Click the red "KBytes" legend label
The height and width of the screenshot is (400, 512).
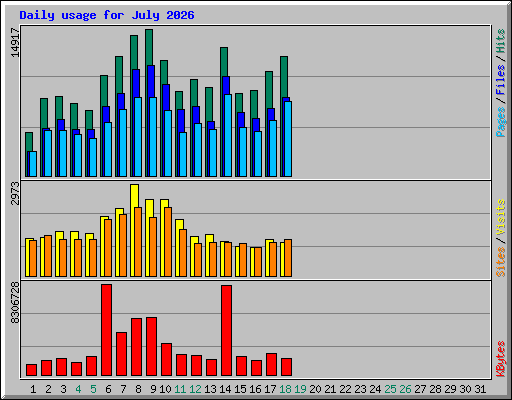click(x=501, y=359)
